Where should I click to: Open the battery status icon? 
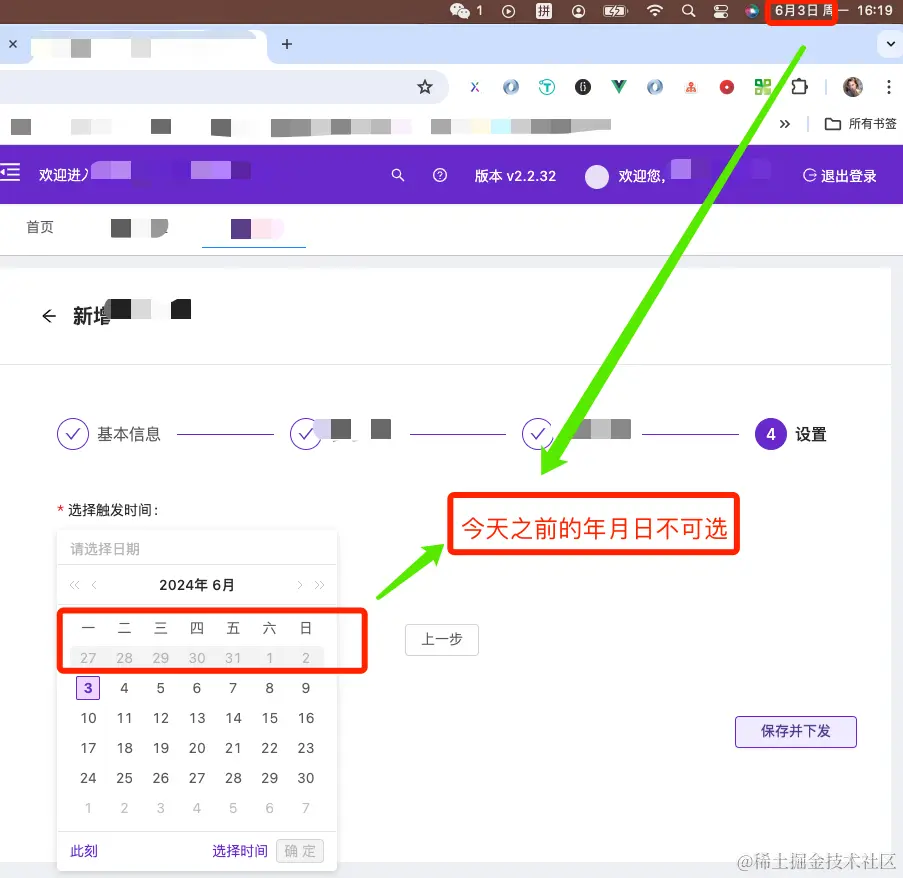pos(615,11)
